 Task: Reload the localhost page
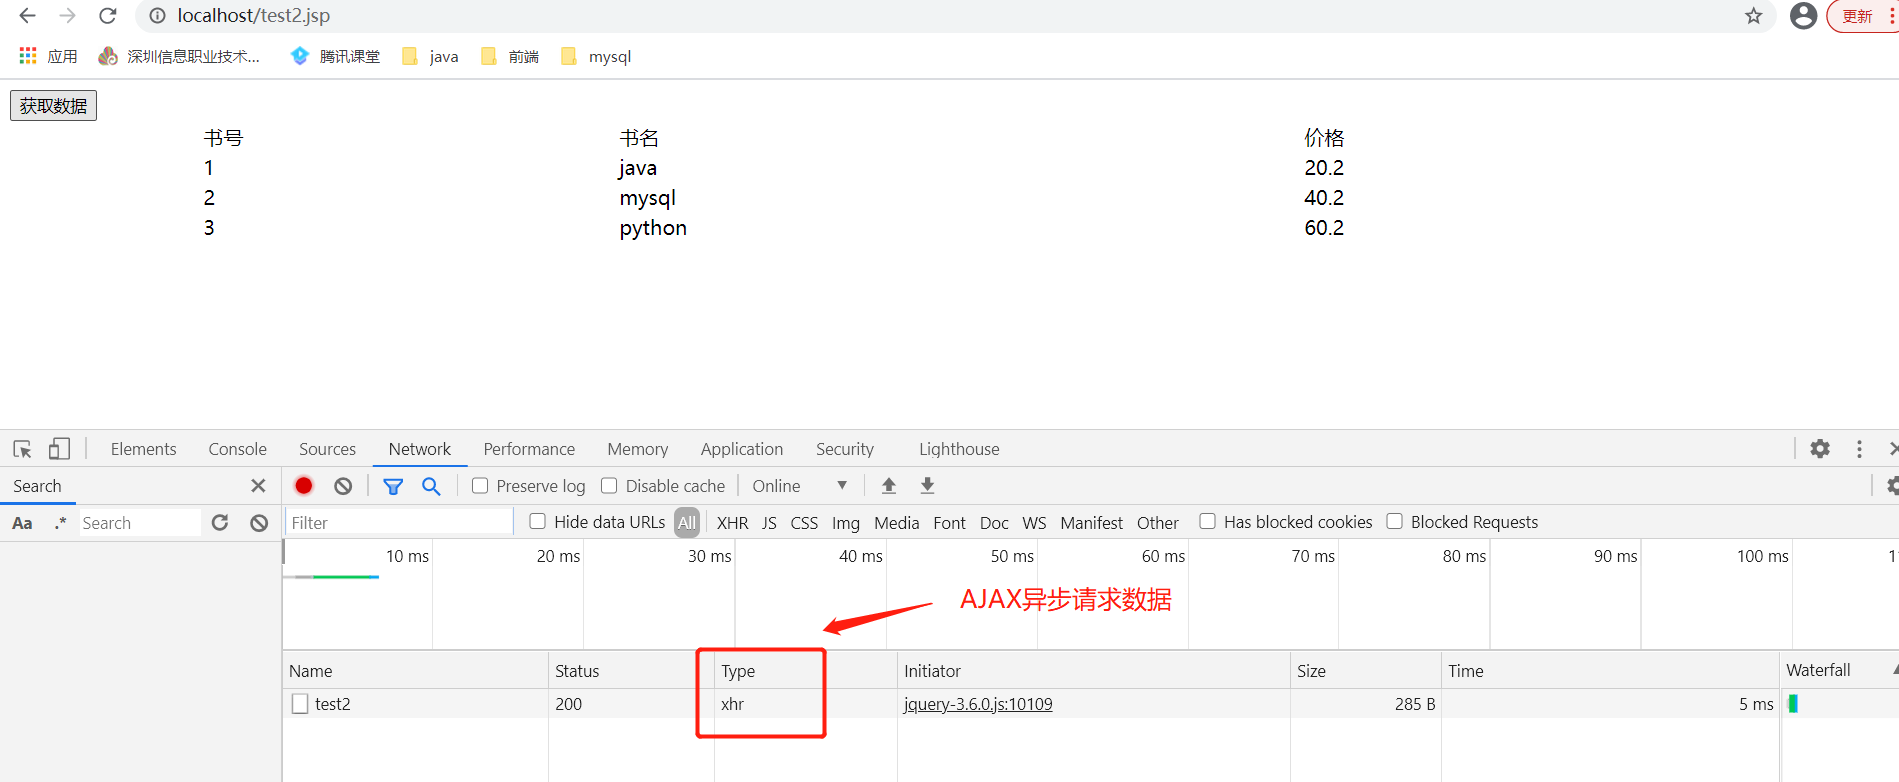108,16
